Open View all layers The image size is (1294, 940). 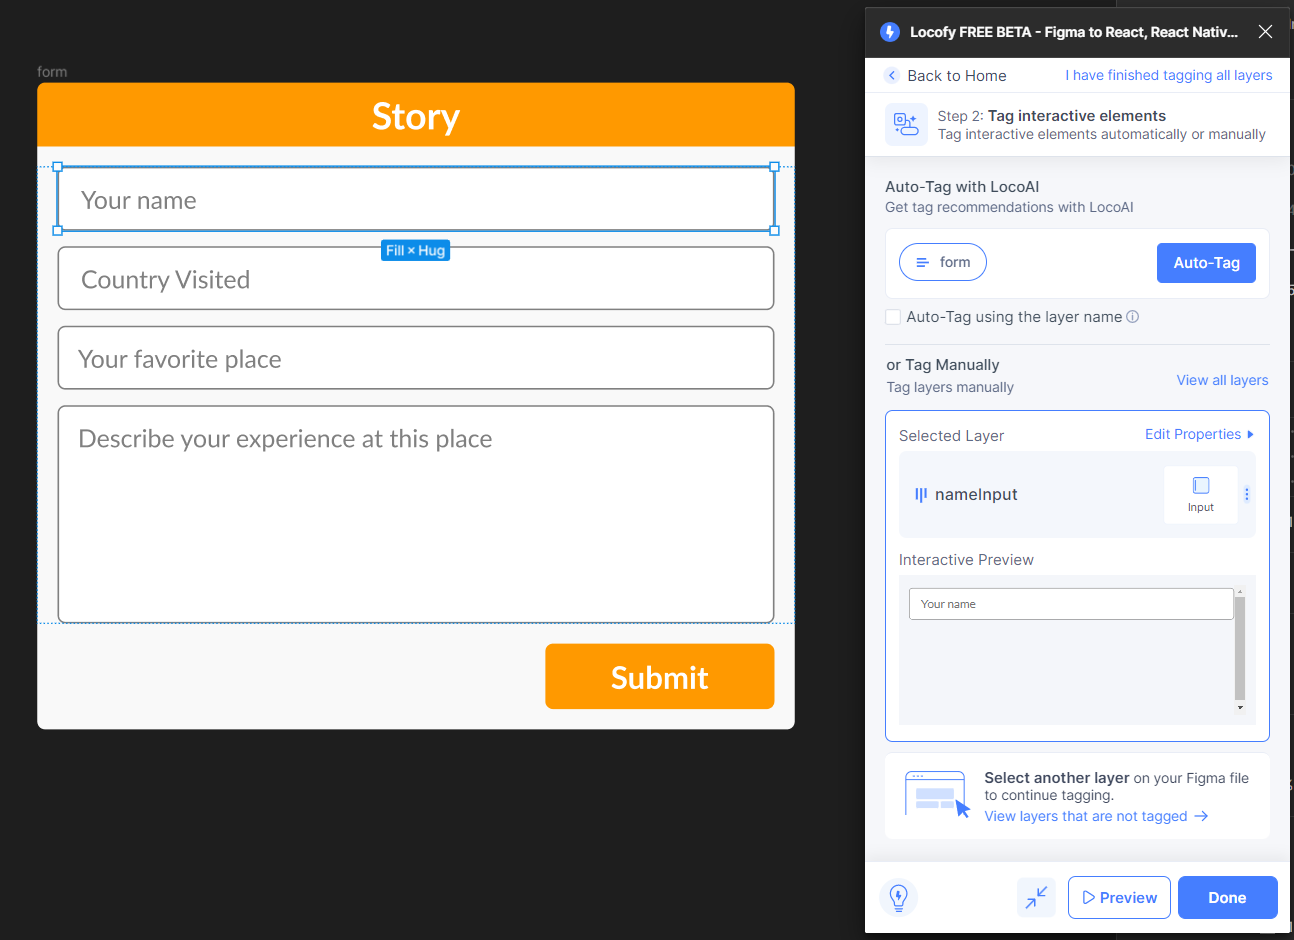(1222, 380)
